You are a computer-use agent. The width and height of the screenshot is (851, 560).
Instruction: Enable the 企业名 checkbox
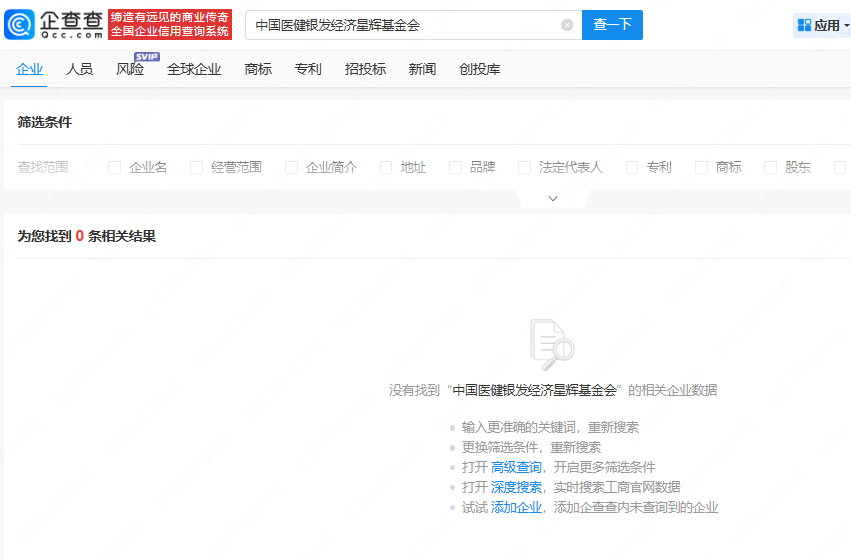click(115, 168)
